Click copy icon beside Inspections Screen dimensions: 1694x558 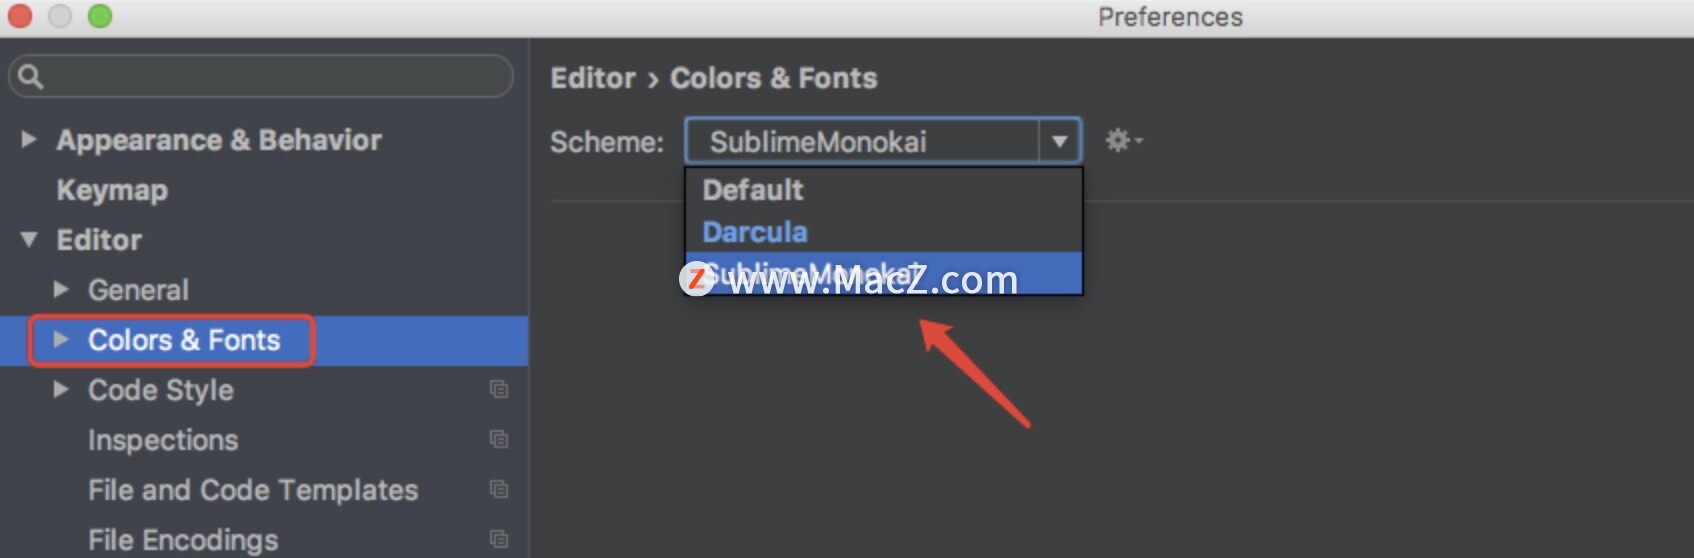[x=499, y=439]
